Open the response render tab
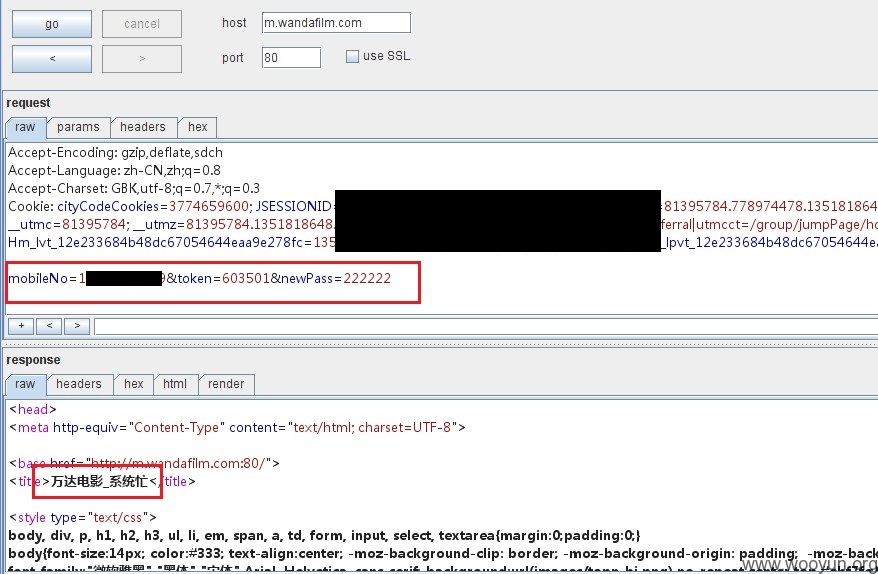Image resolution: width=878 pixels, height=574 pixels. tap(226, 384)
